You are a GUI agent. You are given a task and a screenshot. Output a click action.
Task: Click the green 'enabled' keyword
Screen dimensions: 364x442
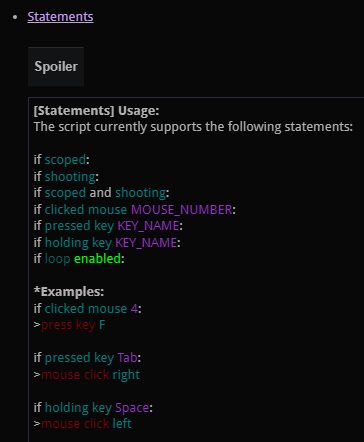[x=97, y=259]
